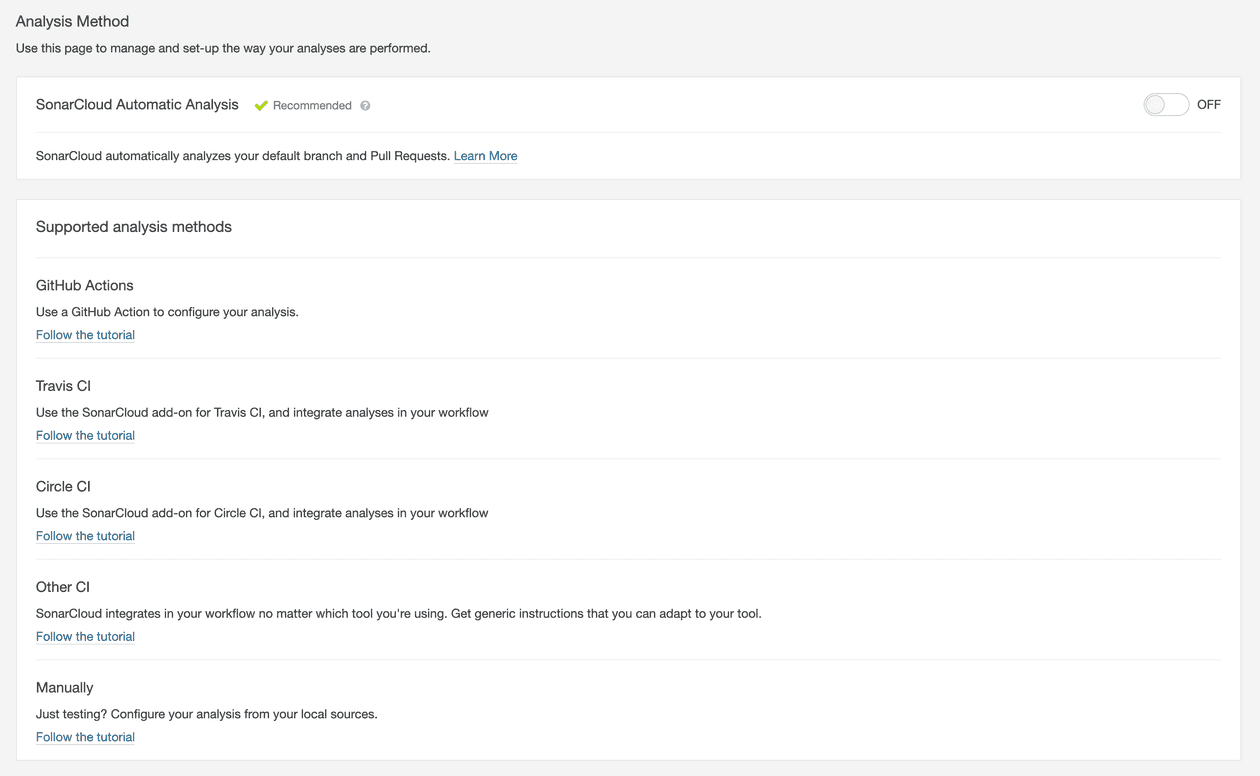Screen dimensions: 1260x776
Task: Click the help question mark icon beside Recommended
Action: 365,106
